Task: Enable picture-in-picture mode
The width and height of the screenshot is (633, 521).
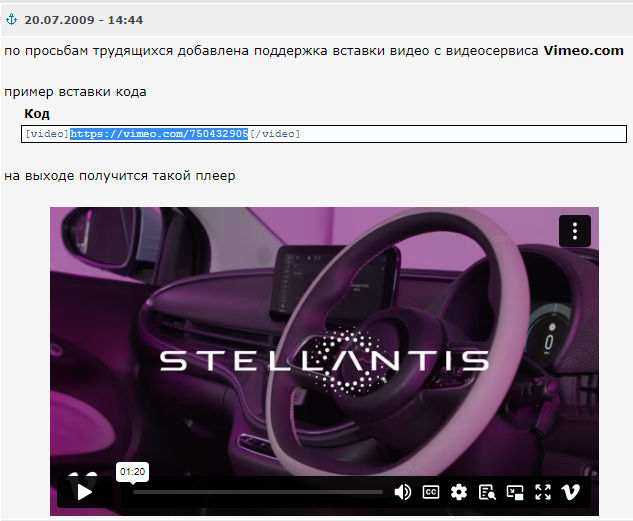Action: tap(515, 492)
